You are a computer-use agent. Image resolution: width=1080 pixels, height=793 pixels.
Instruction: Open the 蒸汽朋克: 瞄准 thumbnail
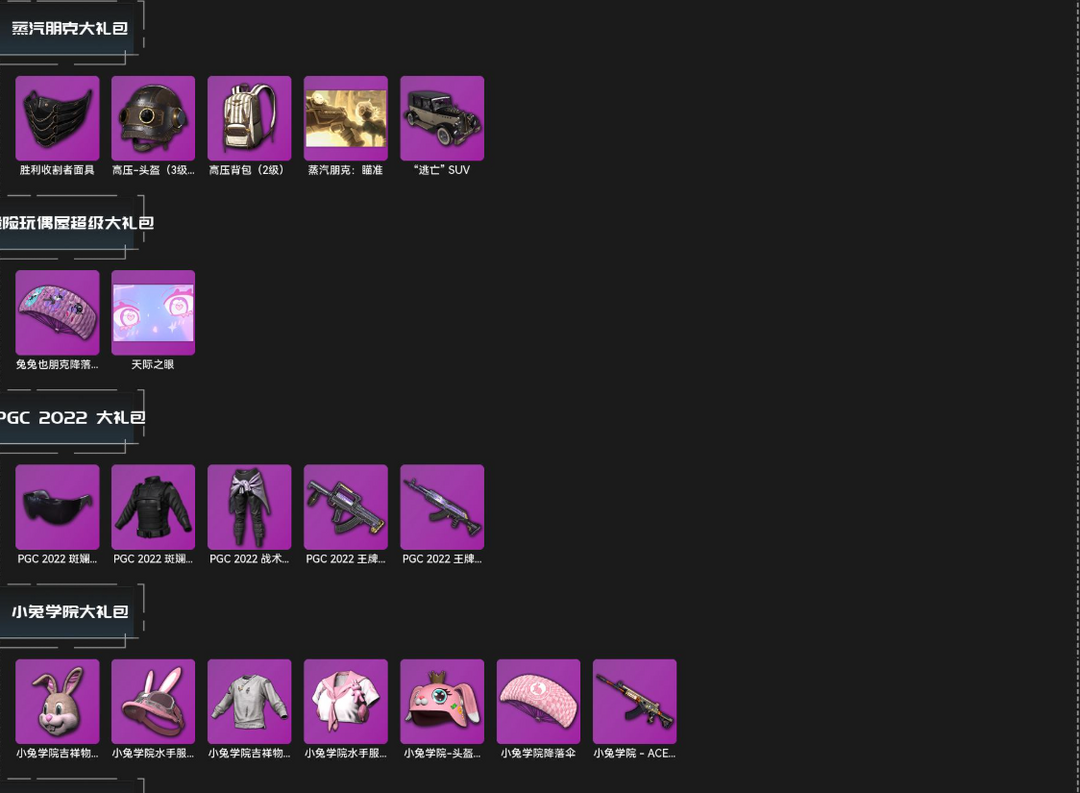346,119
